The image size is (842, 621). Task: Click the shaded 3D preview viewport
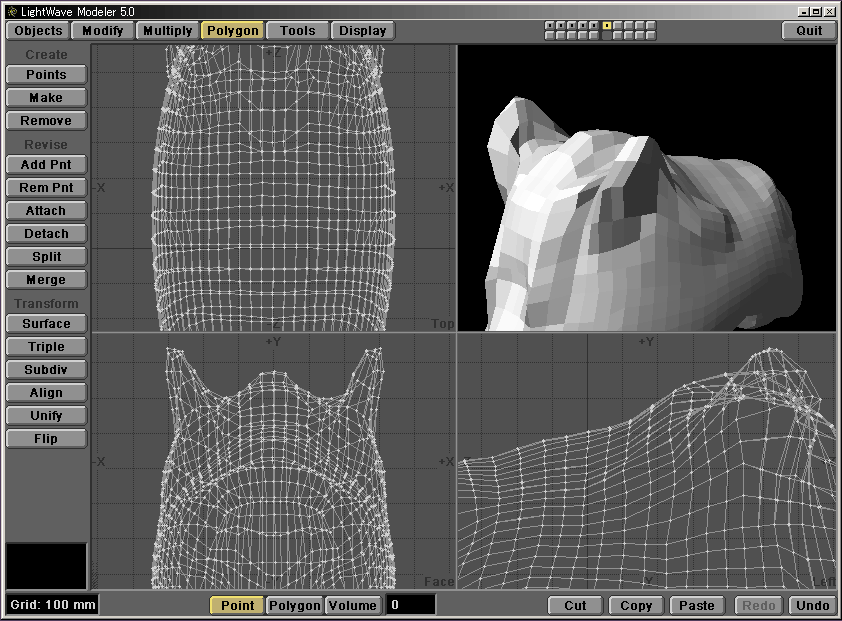tap(646, 188)
